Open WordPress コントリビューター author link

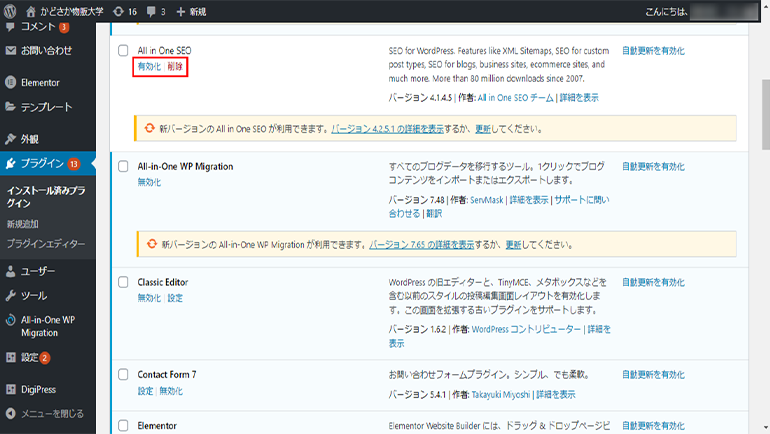(526, 329)
